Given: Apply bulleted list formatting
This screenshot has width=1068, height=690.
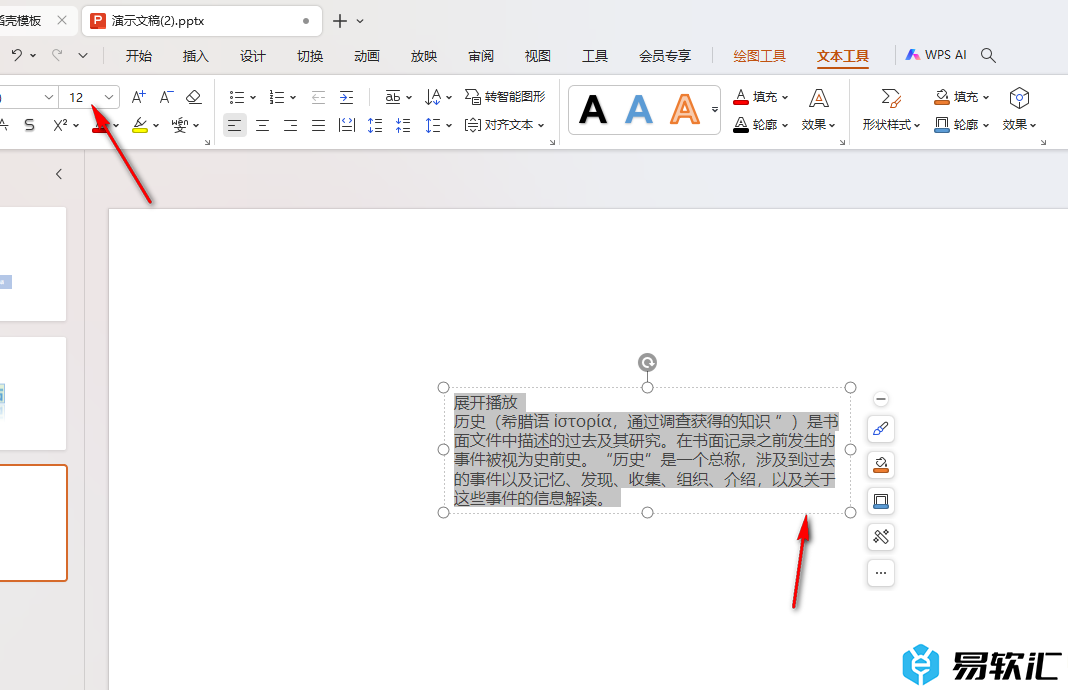Looking at the screenshot, I should (236, 97).
